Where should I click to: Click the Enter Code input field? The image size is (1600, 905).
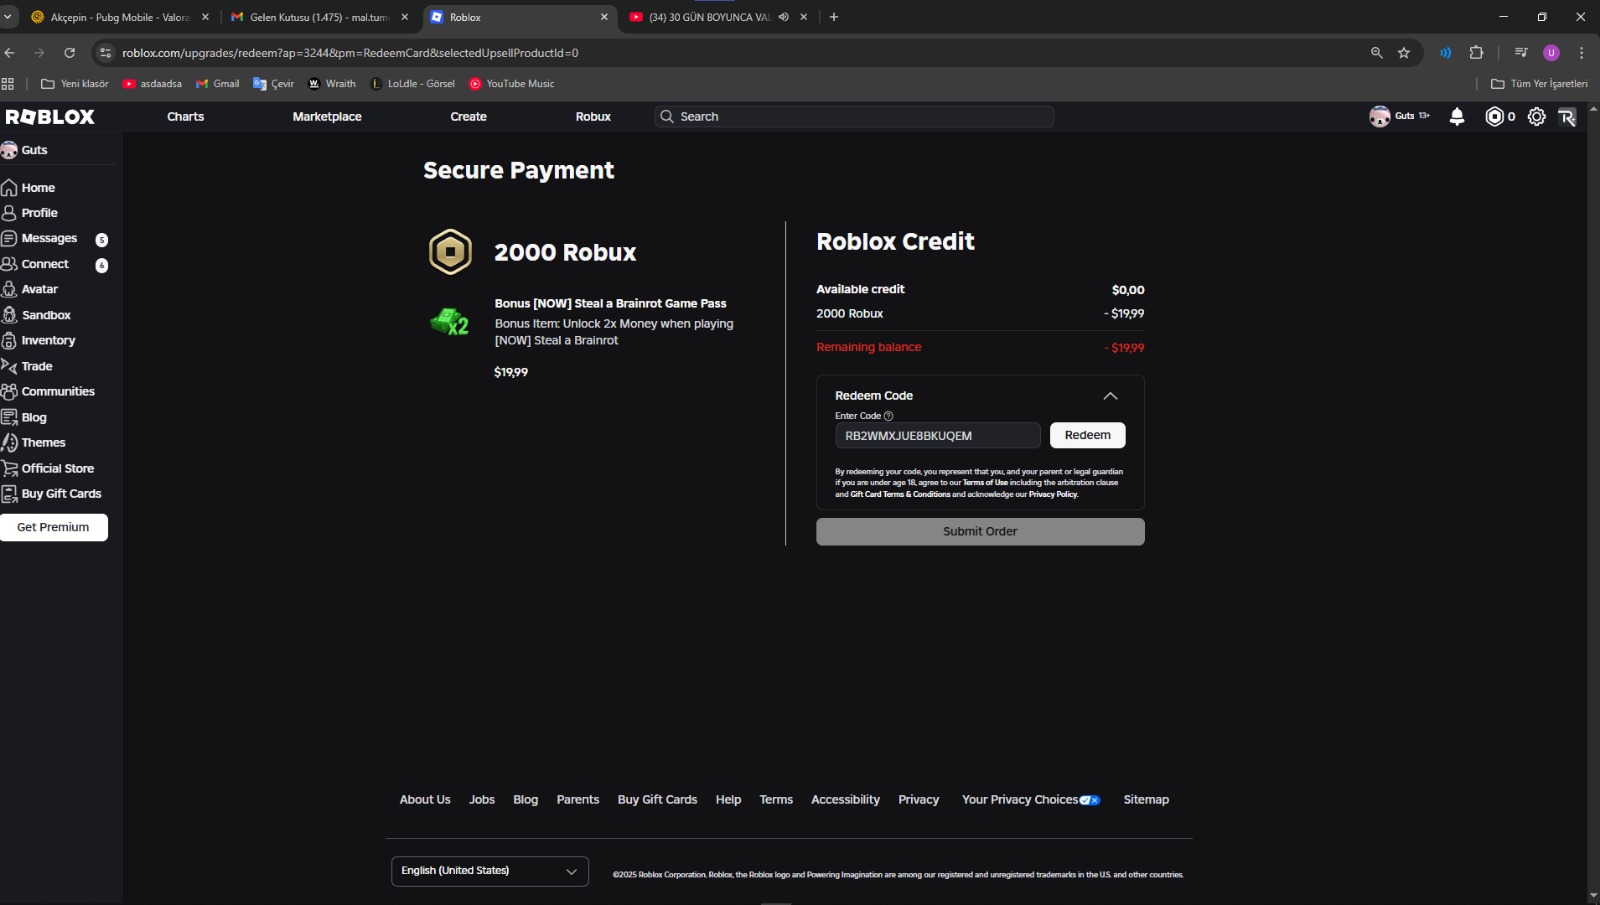click(x=938, y=436)
